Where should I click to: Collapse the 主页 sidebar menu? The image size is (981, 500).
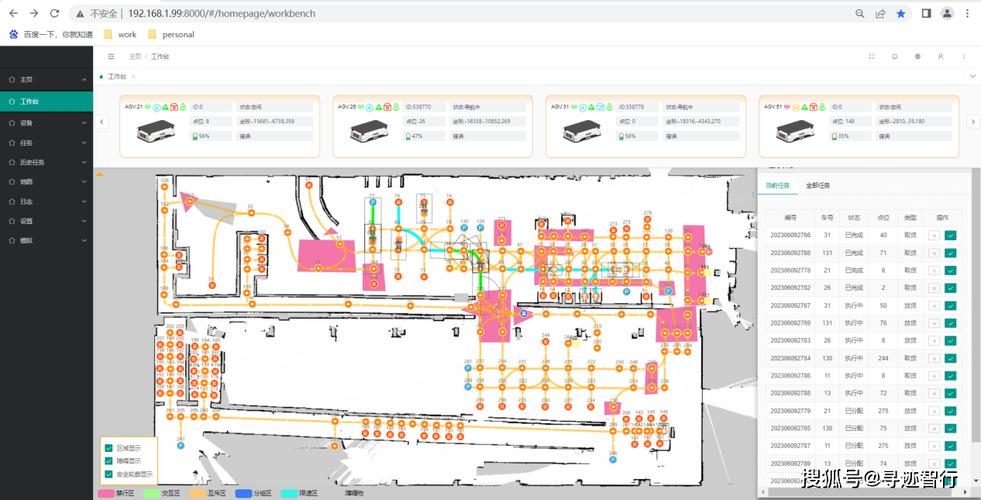coord(46,80)
